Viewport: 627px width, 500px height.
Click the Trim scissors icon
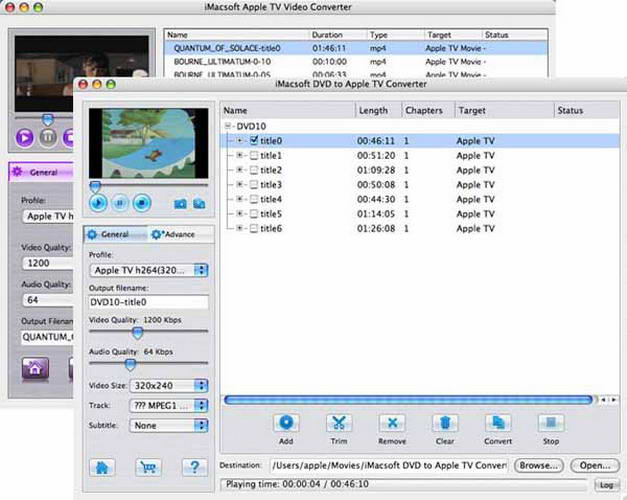point(339,422)
